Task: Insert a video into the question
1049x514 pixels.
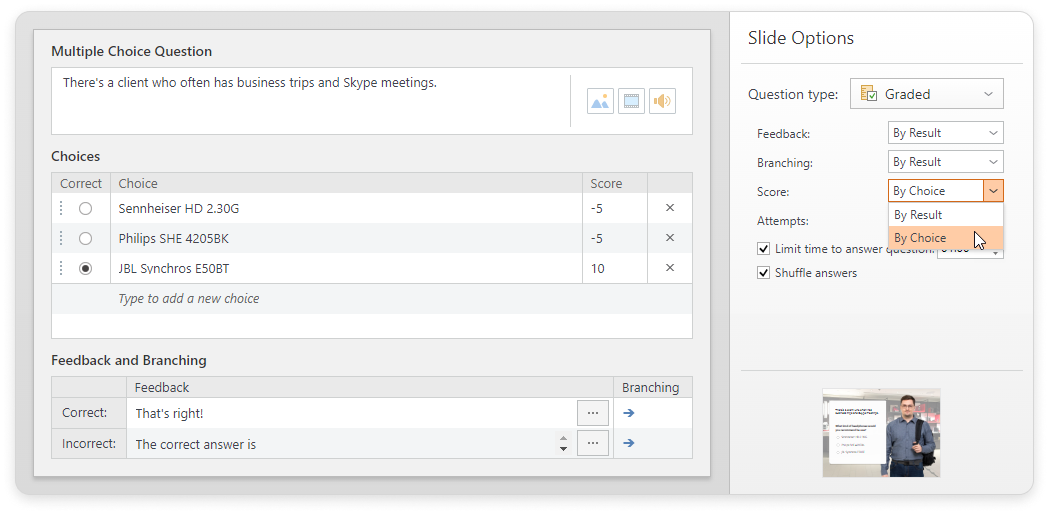Action: point(631,101)
